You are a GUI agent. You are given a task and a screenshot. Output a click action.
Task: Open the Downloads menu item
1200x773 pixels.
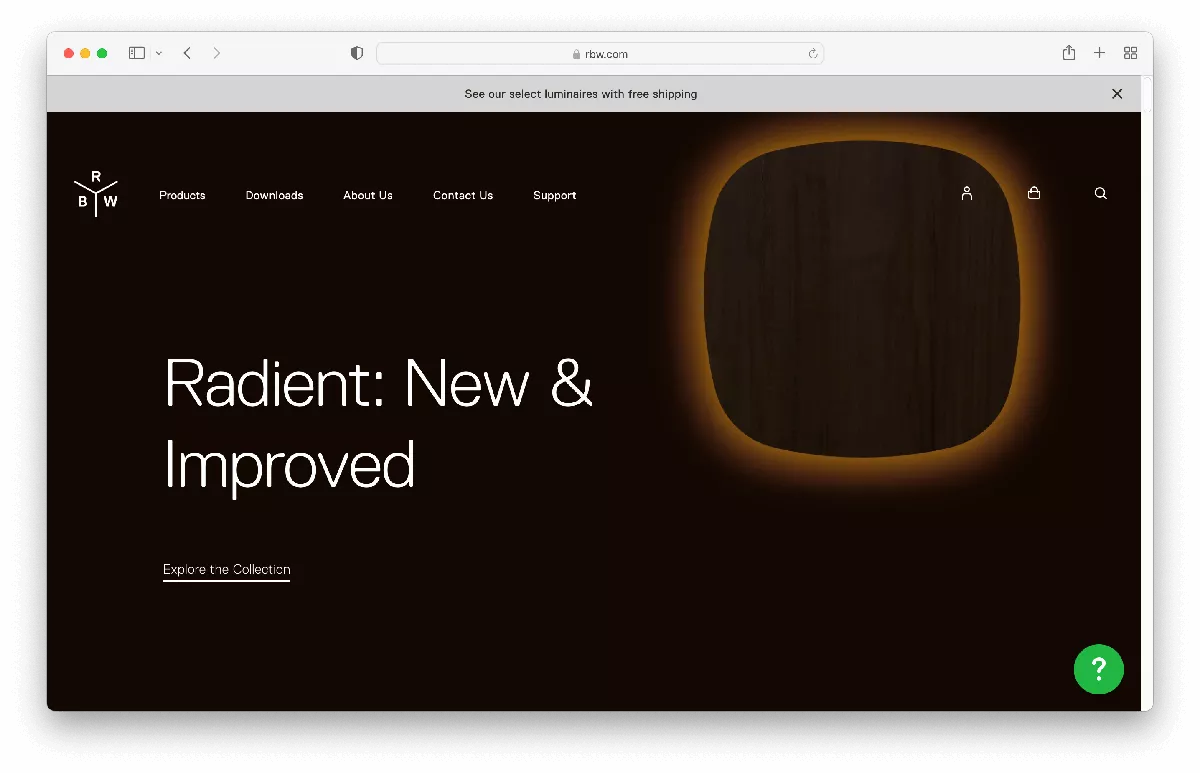[x=274, y=195]
